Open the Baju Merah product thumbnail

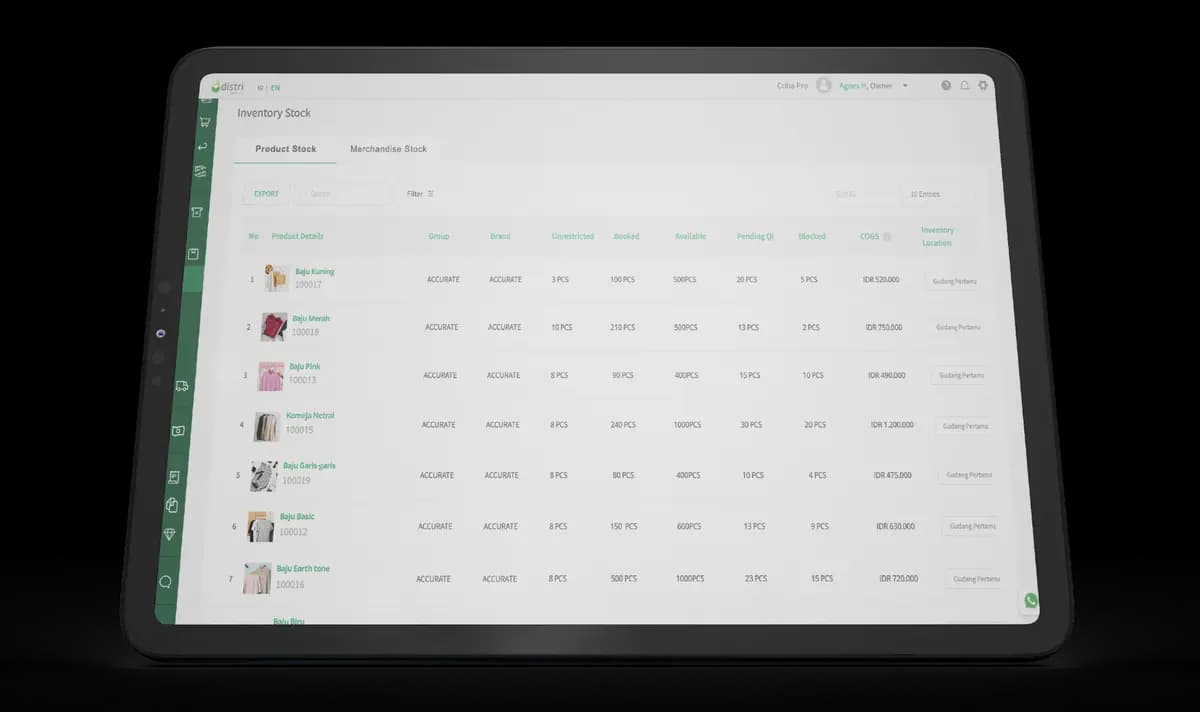pos(274,327)
